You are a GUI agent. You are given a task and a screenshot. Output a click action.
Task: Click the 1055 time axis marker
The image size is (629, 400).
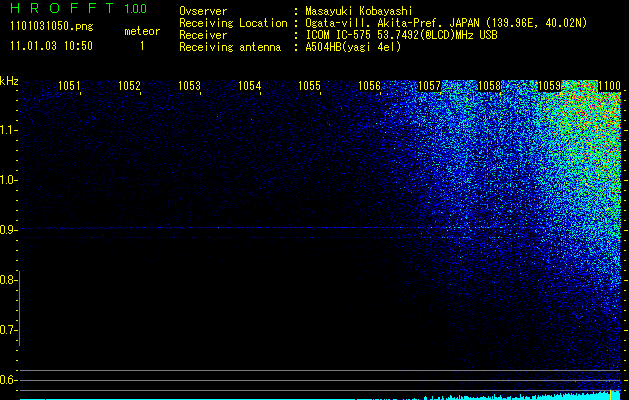click(310, 86)
